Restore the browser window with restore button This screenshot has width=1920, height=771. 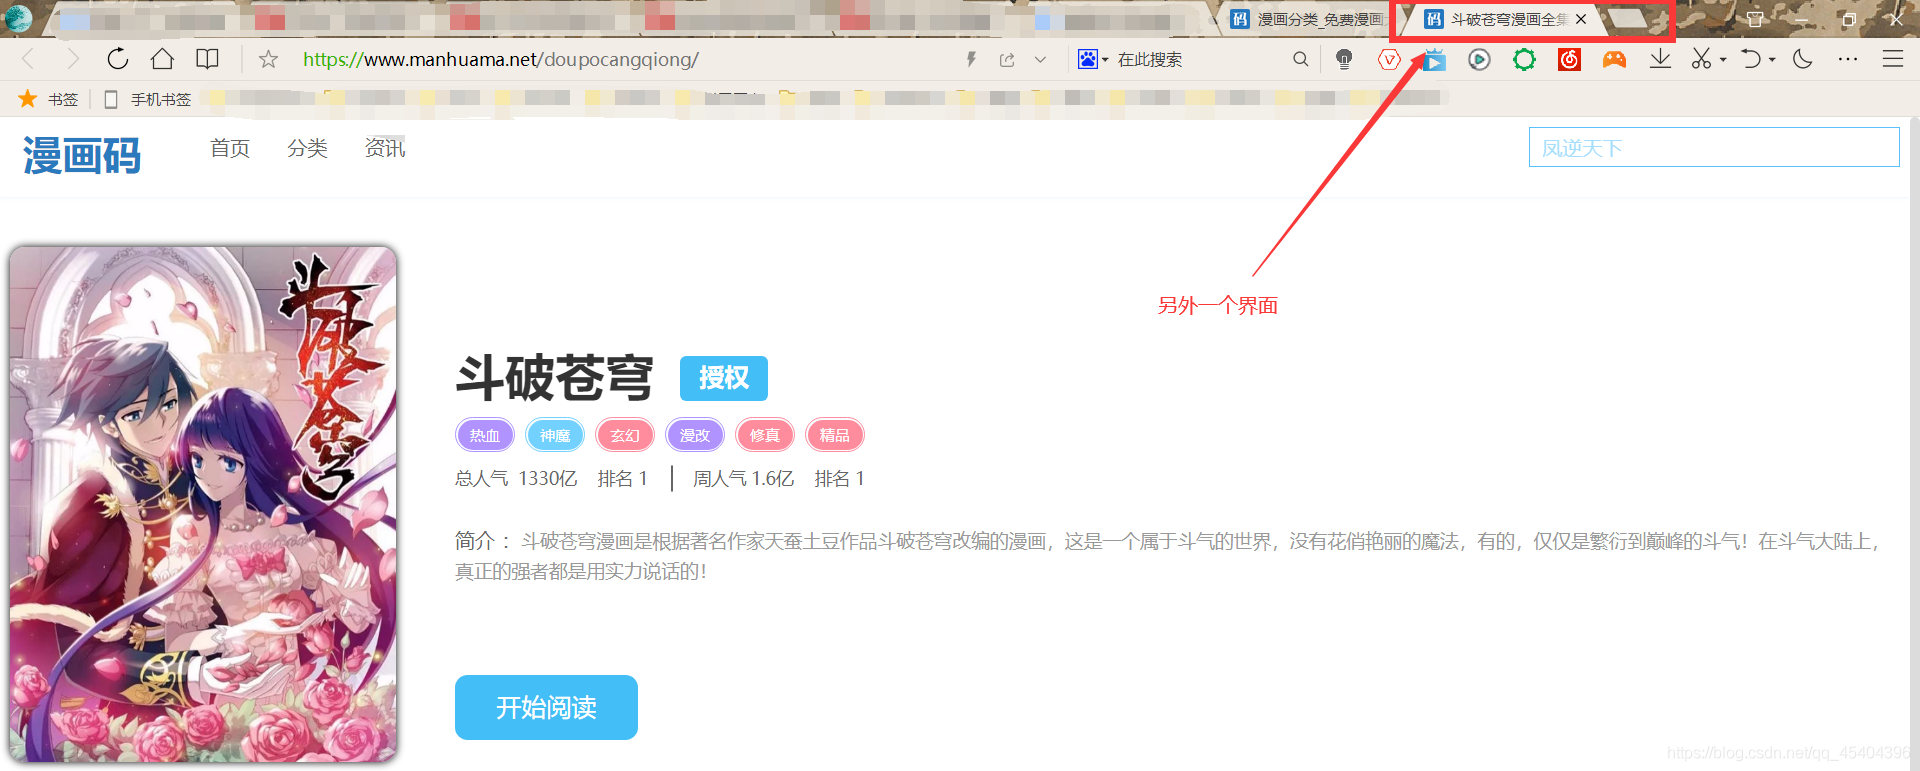coord(1849,19)
